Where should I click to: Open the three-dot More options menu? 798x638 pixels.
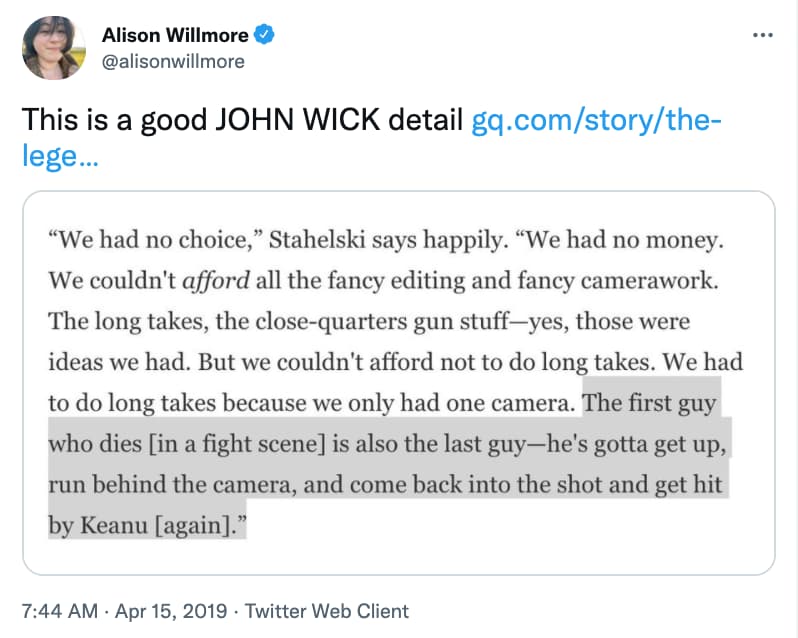tap(762, 35)
